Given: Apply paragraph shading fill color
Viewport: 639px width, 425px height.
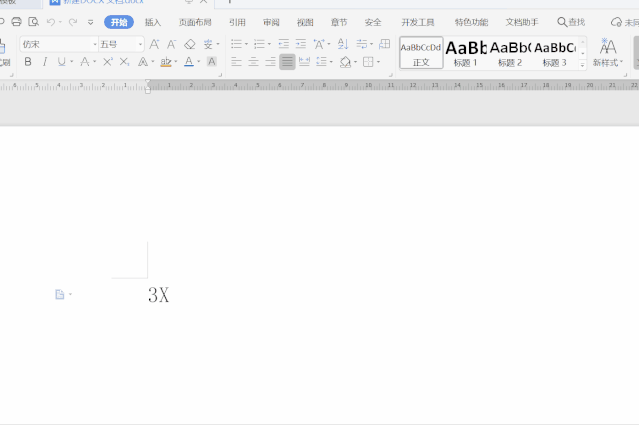Looking at the screenshot, I should pyautogui.click(x=345, y=62).
